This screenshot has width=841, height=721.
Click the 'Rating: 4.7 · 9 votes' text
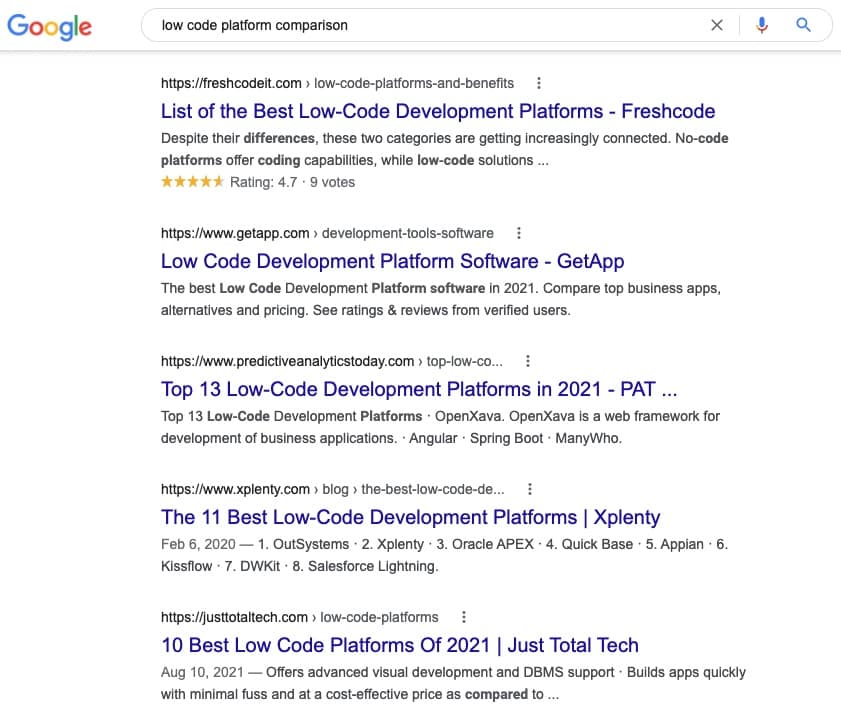292,182
